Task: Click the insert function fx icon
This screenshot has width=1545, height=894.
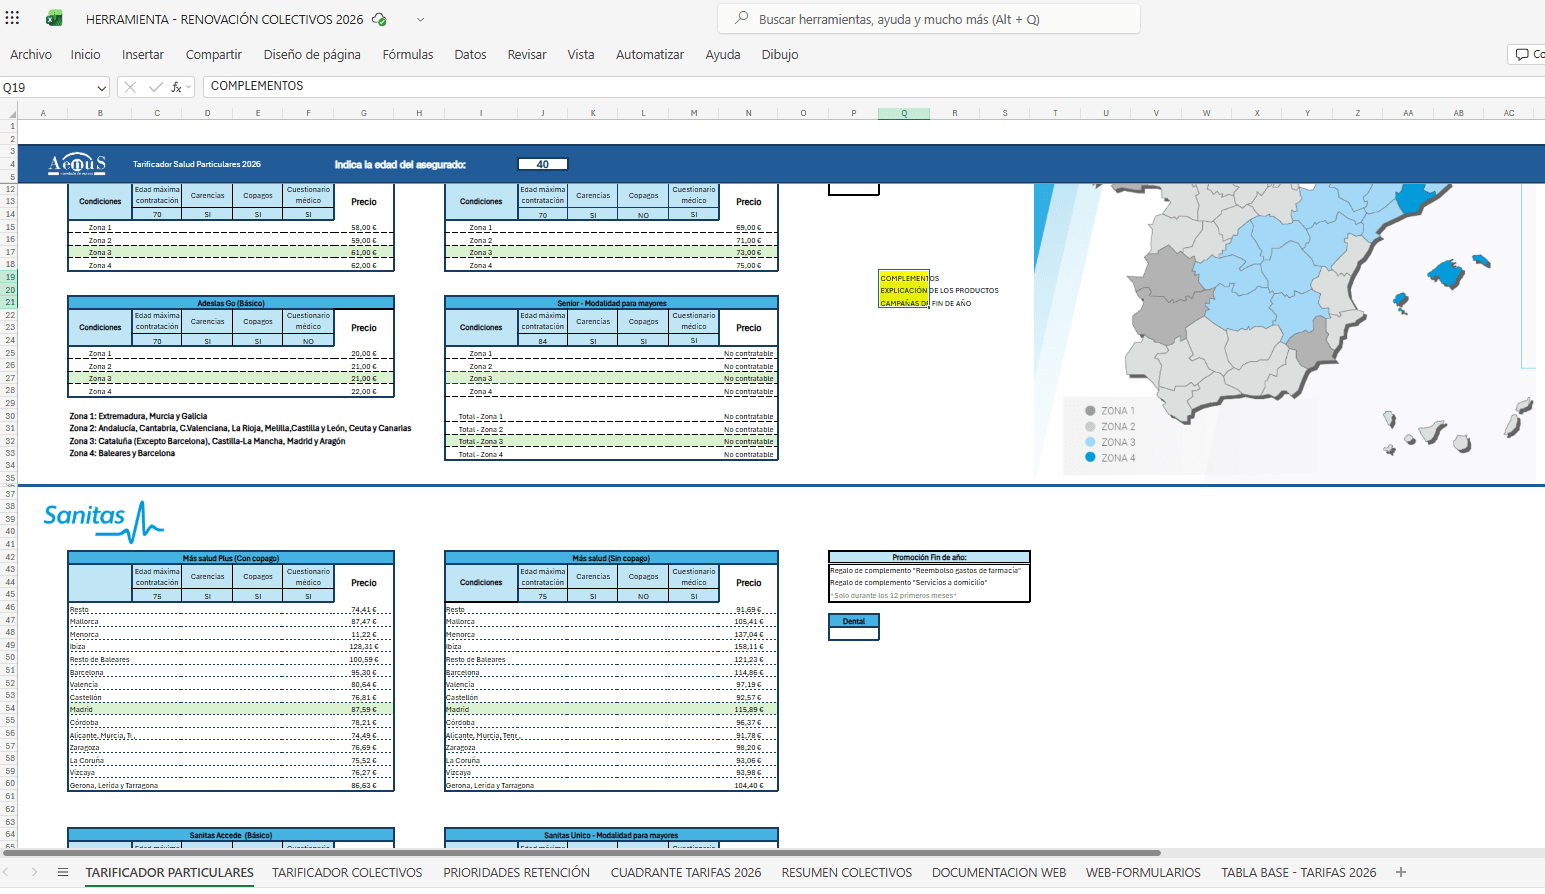Action: tap(176, 87)
